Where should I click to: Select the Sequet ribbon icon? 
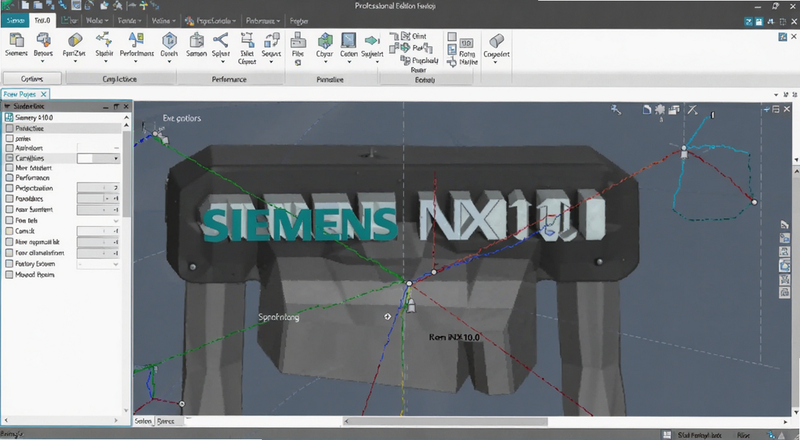pyautogui.click(x=271, y=40)
